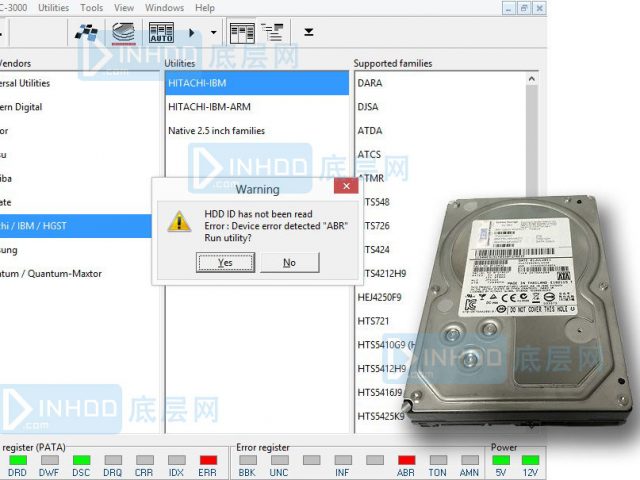Switch to the tree list view icon
Image resolution: width=640 pixels, height=480 pixels.
click(x=273, y=33)
